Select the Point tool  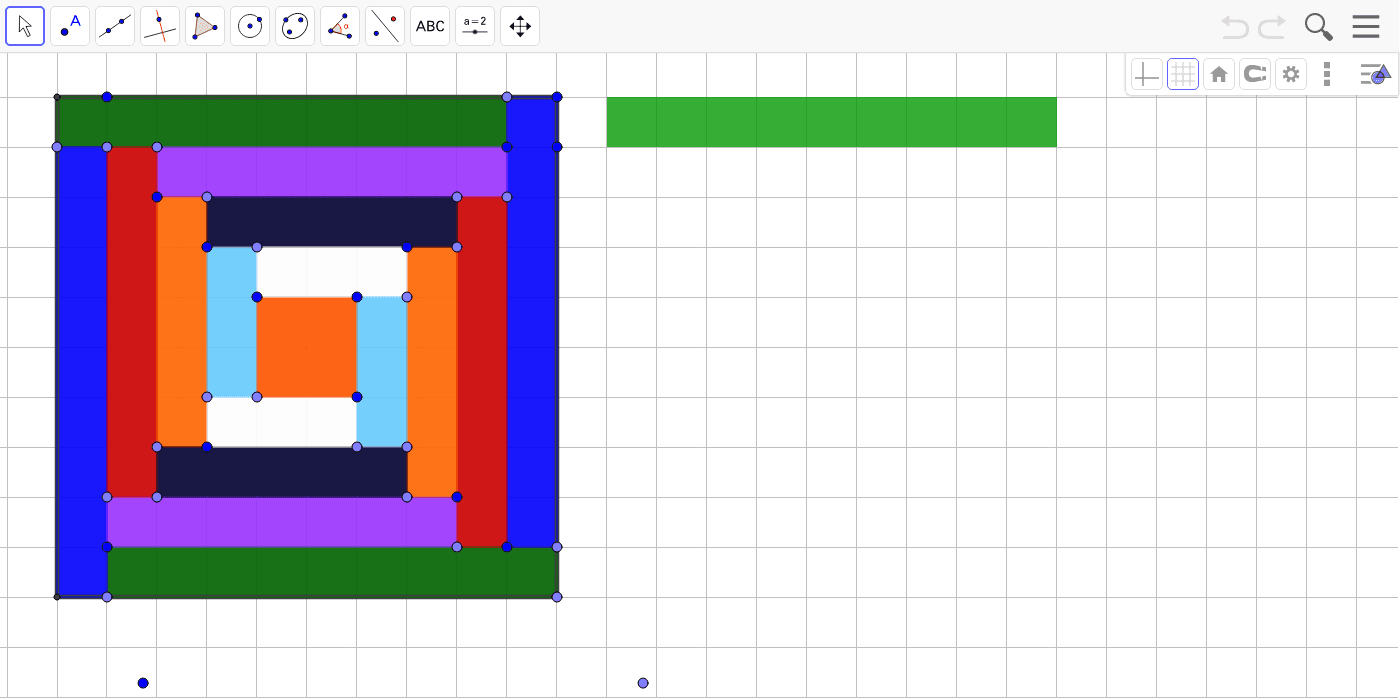[70, 26]
